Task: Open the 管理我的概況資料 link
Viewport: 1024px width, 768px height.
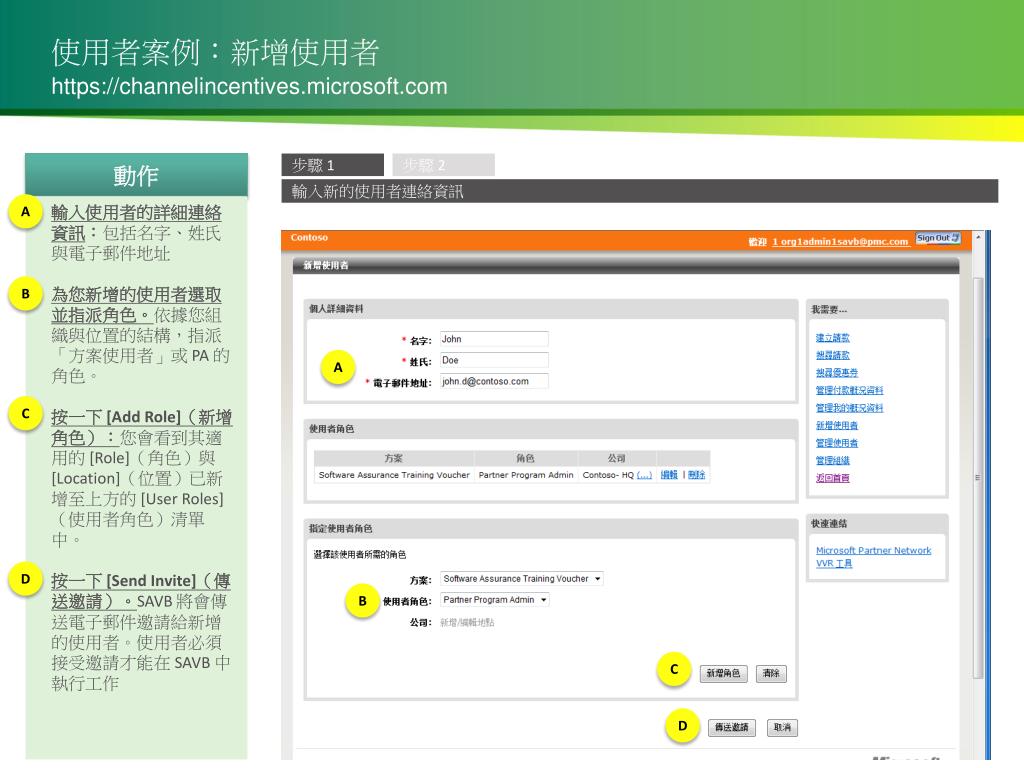Action: click(x=849, y=408)
